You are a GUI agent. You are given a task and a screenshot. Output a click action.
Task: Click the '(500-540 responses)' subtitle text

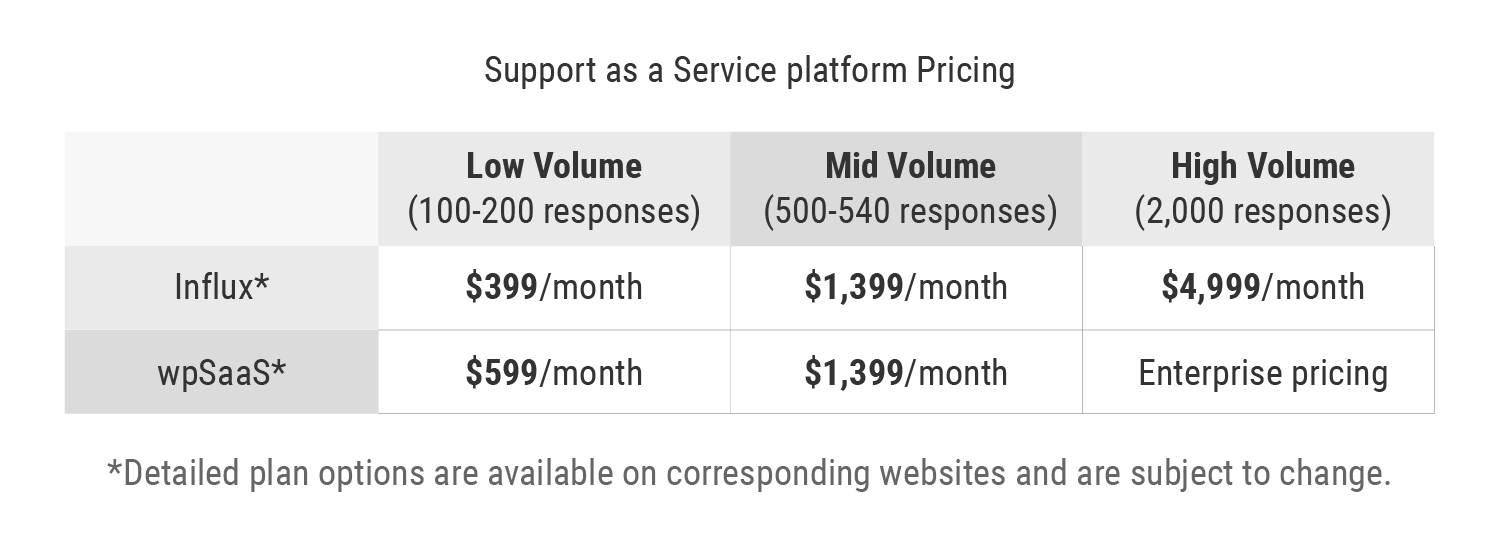click(910, 212)
